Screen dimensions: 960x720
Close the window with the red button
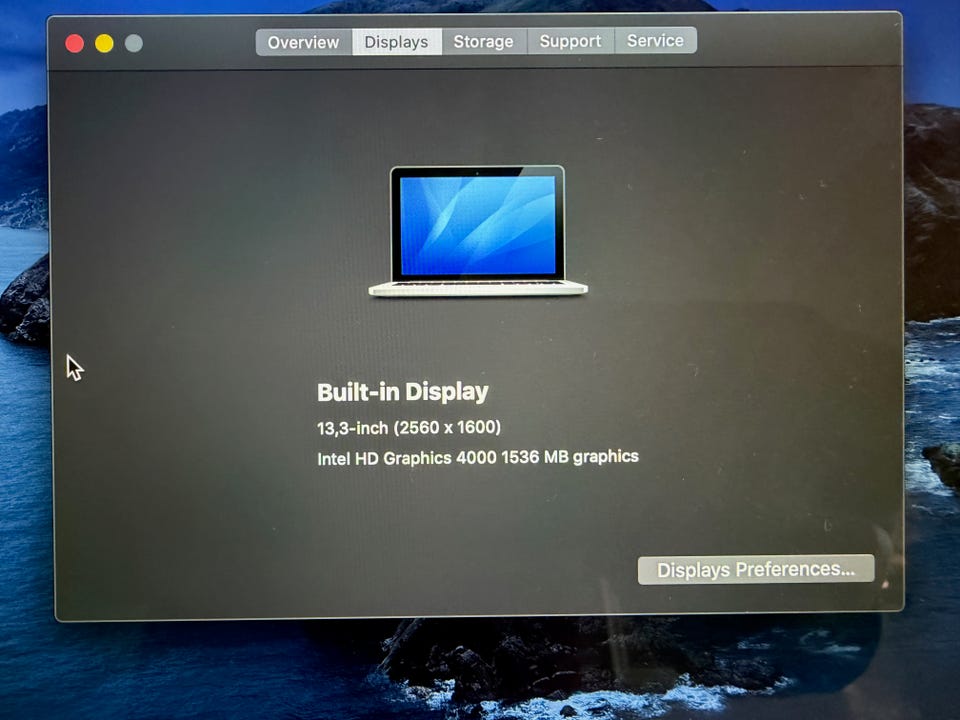(75, 43)
